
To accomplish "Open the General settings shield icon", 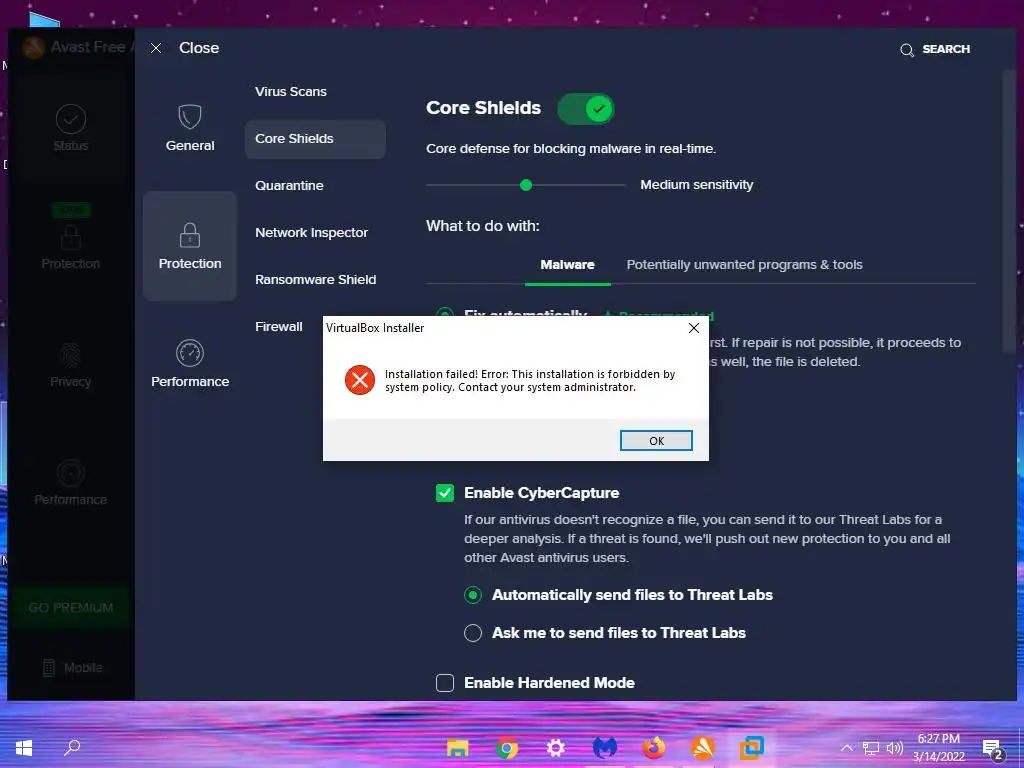I will tap(189, 117).
